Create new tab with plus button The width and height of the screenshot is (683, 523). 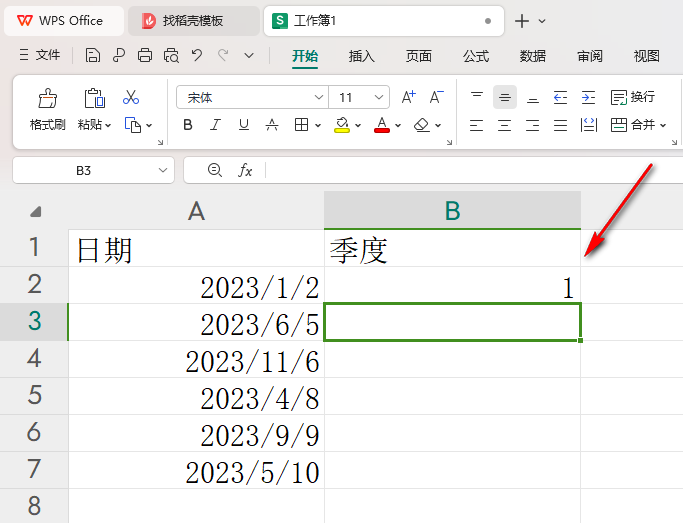[522, 21]
